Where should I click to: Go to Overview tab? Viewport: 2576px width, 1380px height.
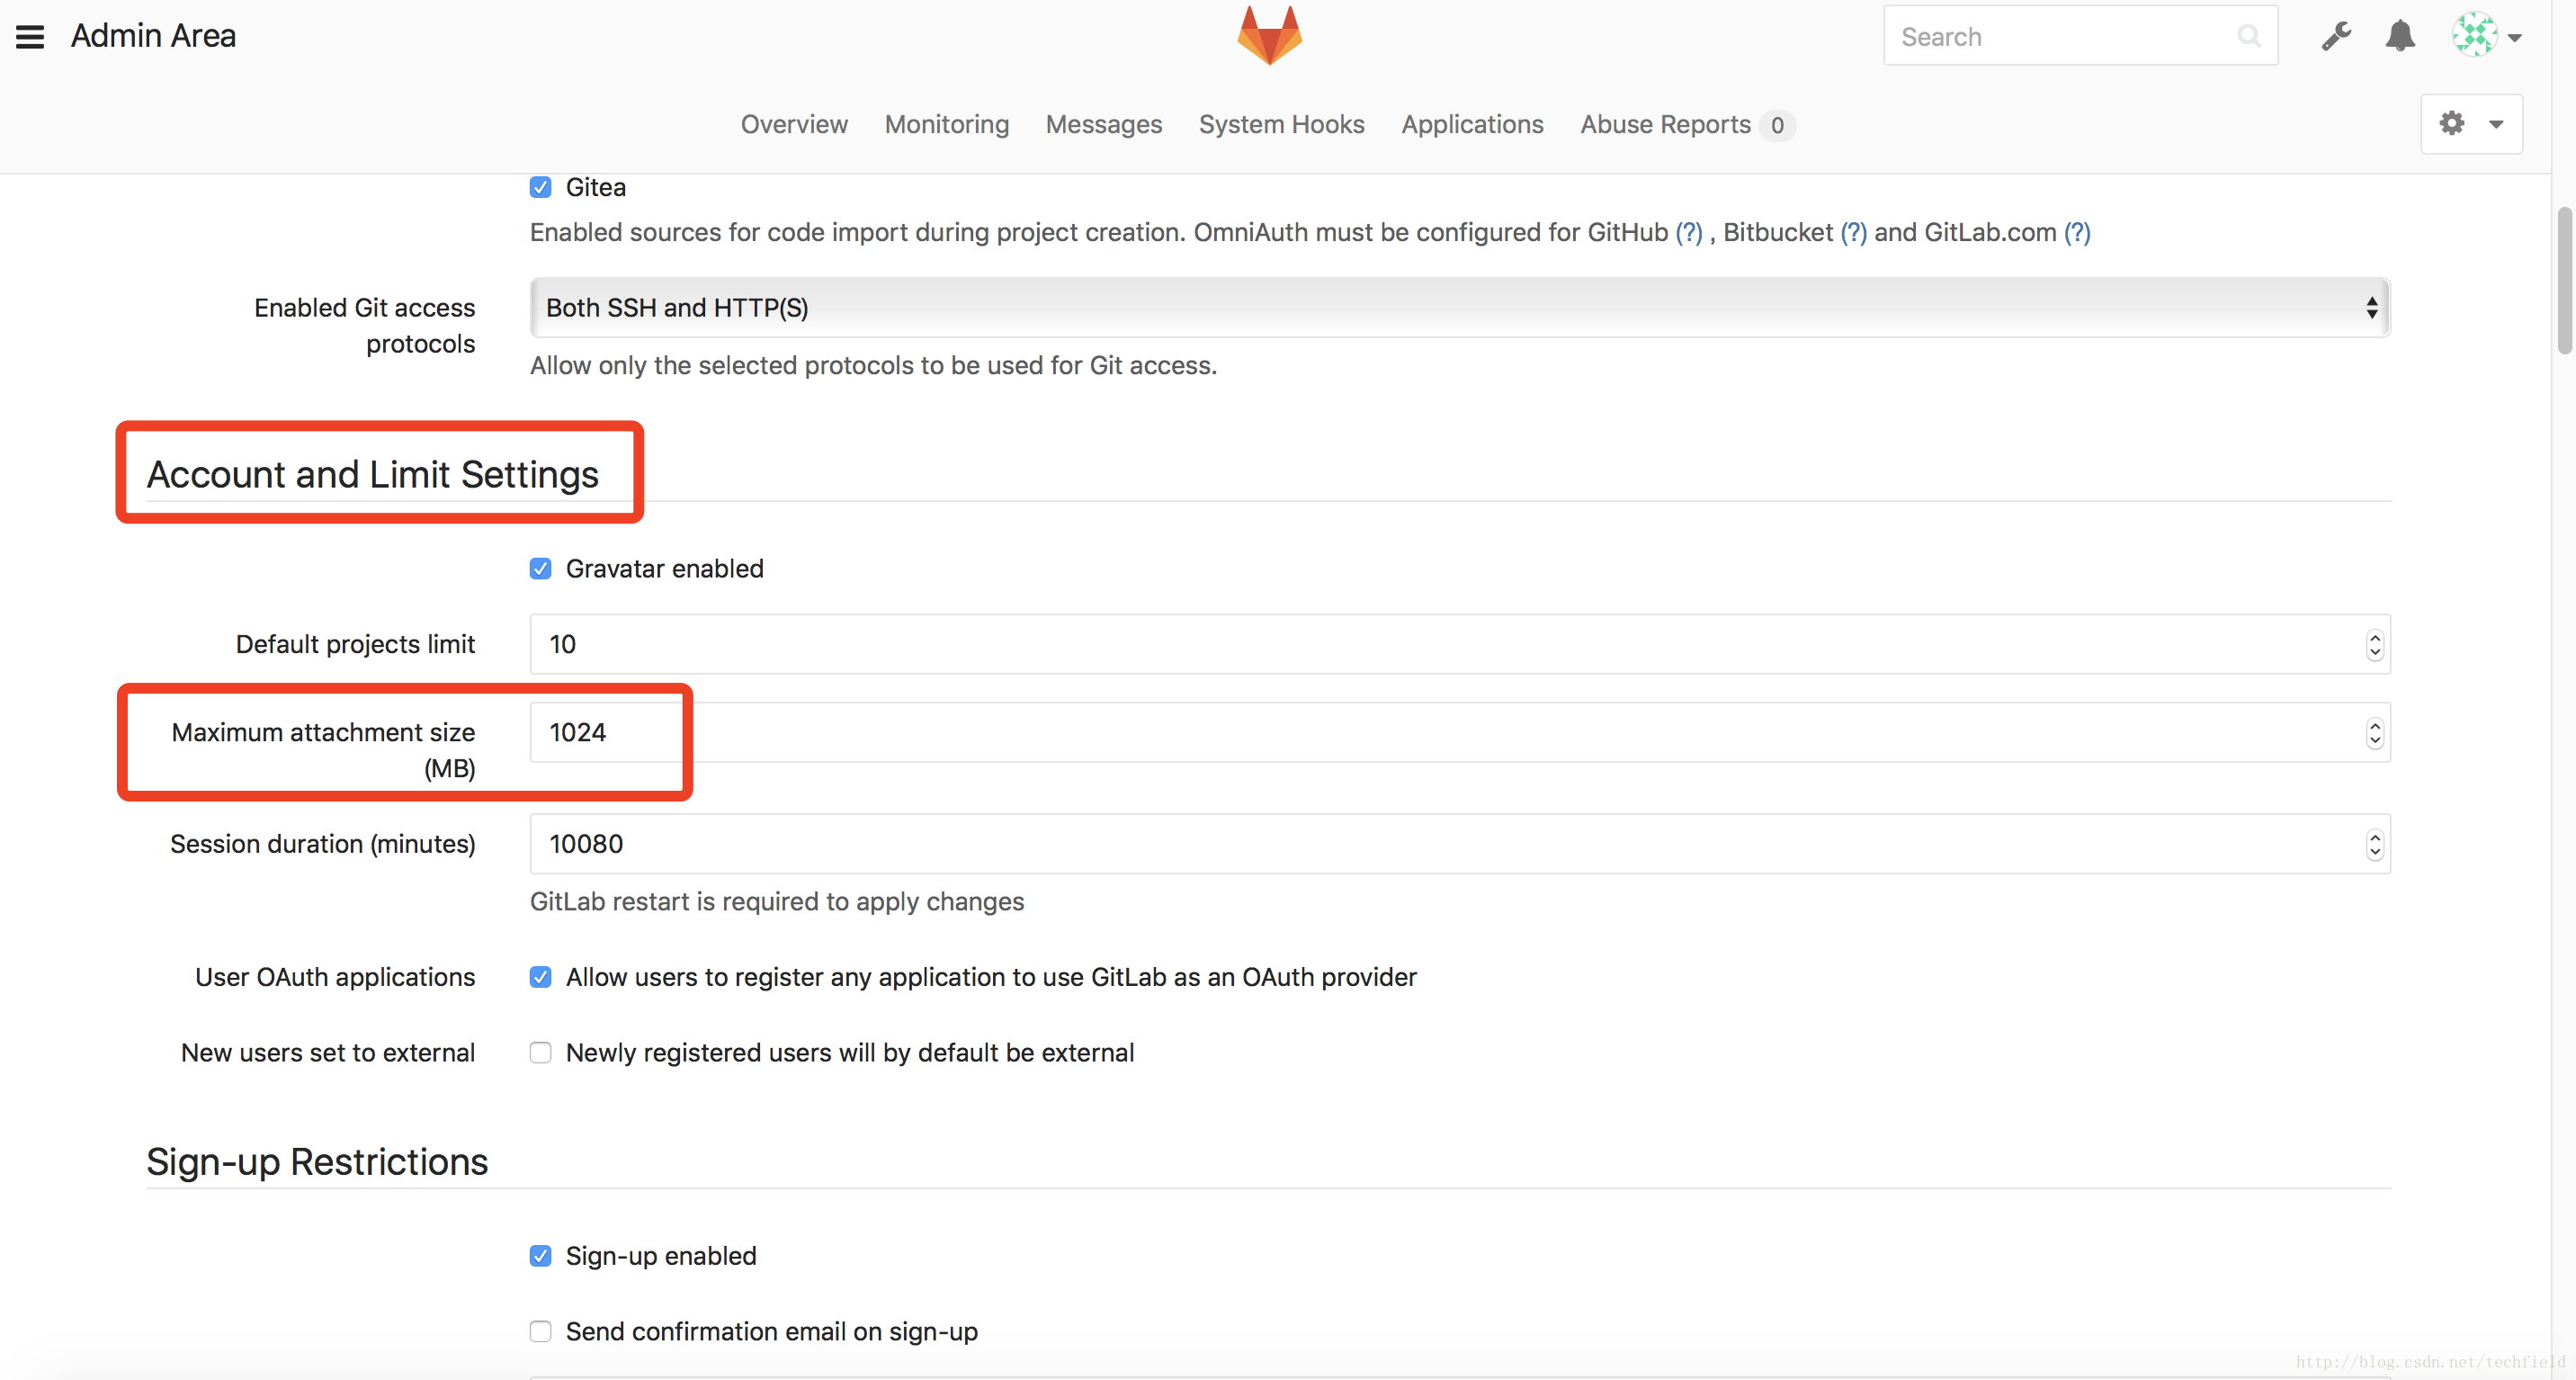794,124
